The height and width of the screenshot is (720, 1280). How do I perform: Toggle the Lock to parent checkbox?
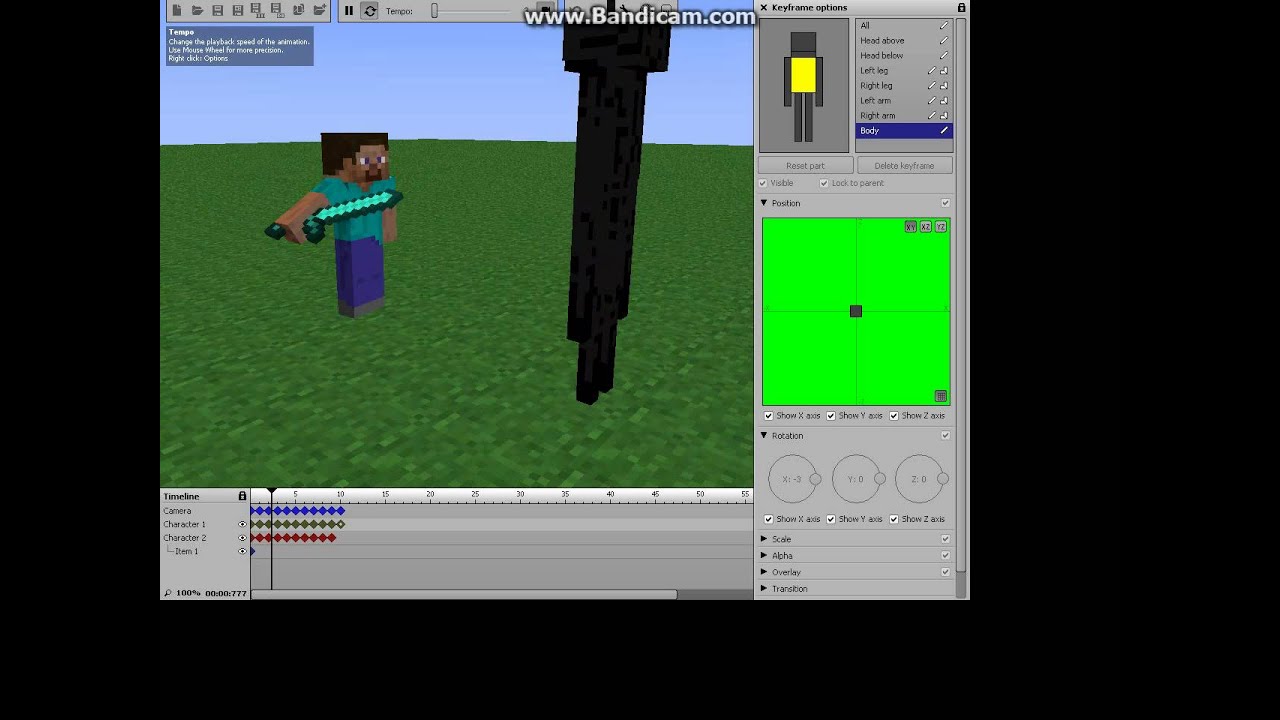pos(824,183)
